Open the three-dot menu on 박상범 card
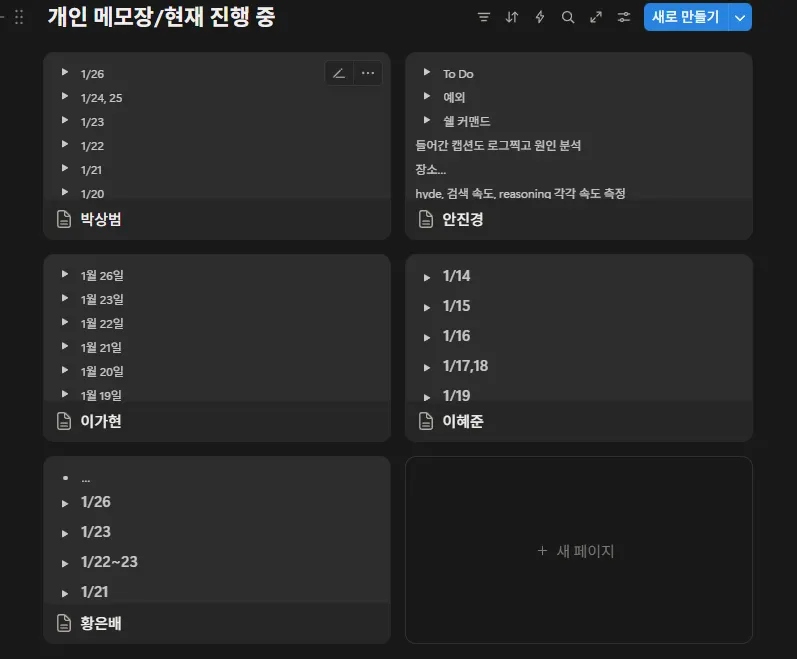 pos(368,74)
